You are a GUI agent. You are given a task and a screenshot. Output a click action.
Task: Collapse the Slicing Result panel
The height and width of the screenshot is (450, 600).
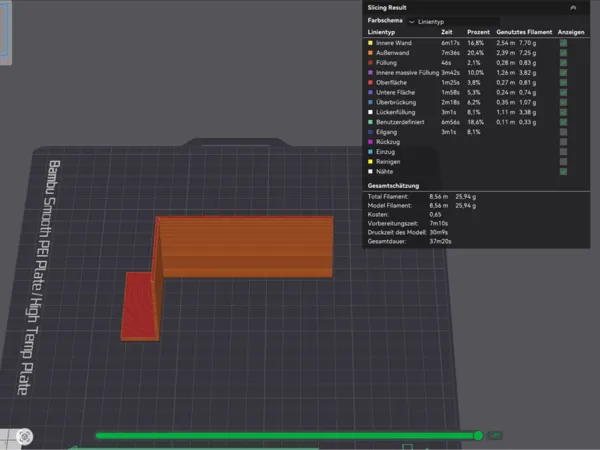coord(573,8)
